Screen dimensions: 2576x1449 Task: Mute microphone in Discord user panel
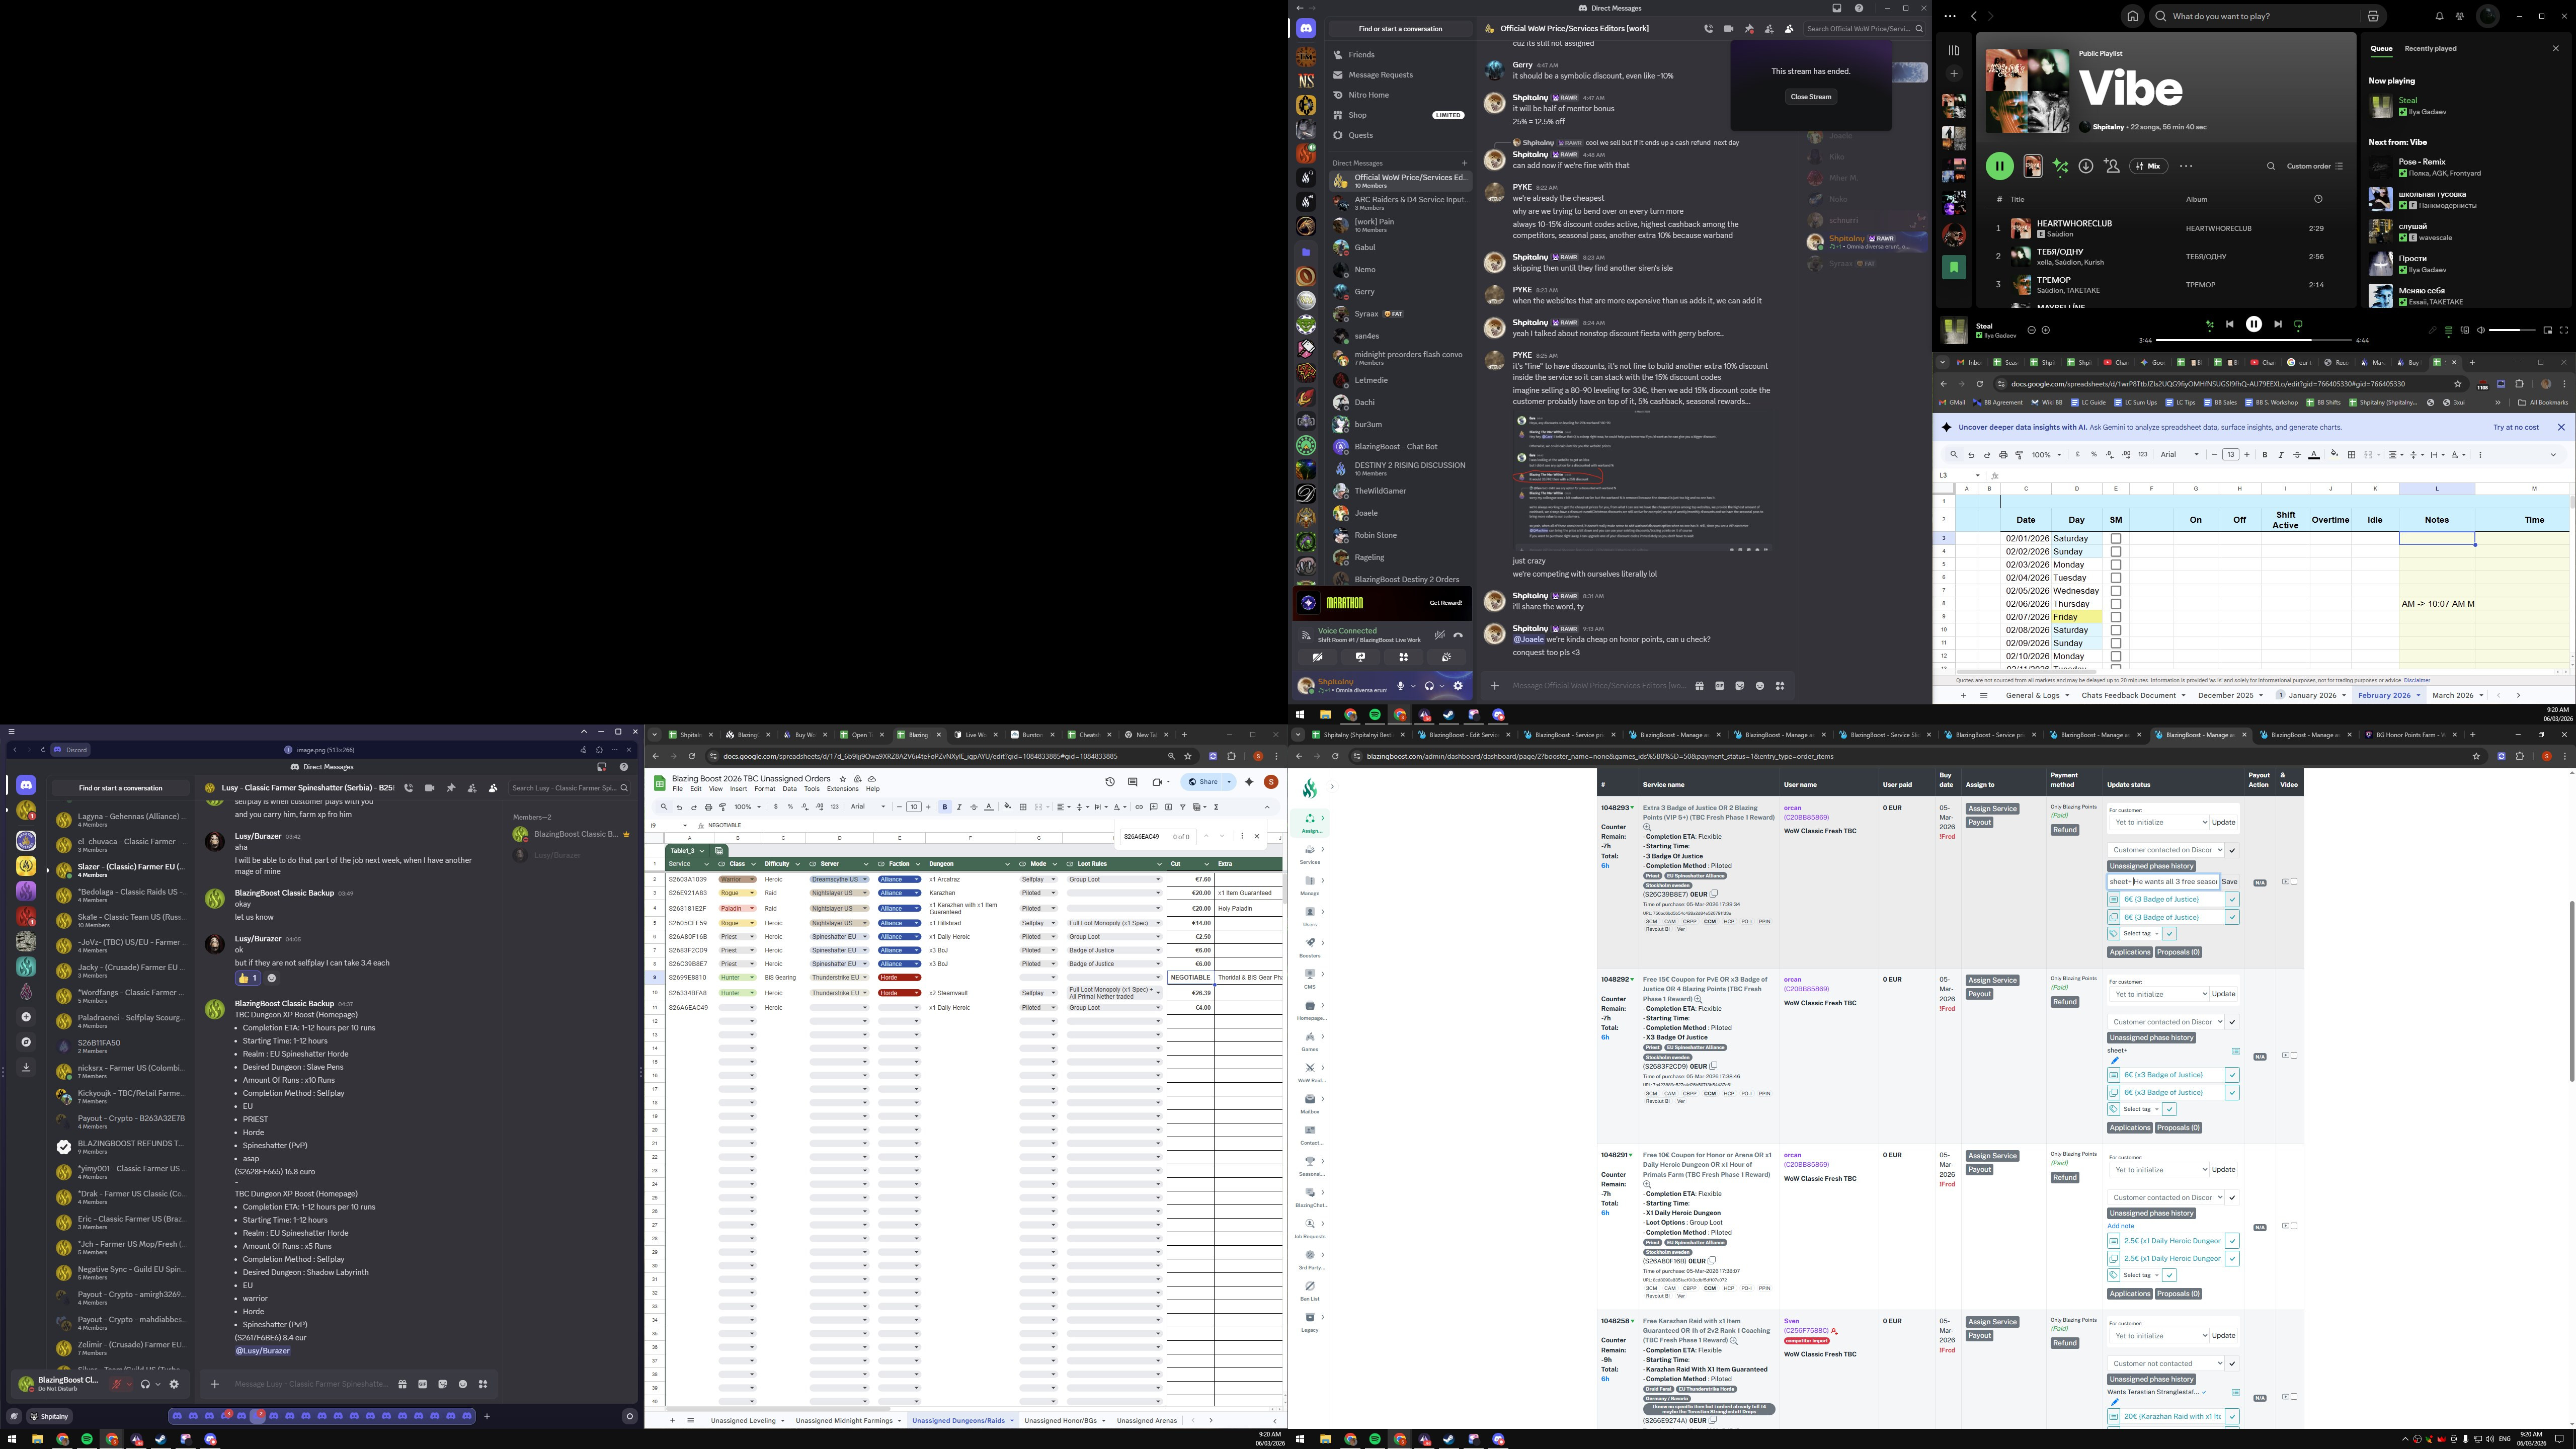(x=1400, y=686)
